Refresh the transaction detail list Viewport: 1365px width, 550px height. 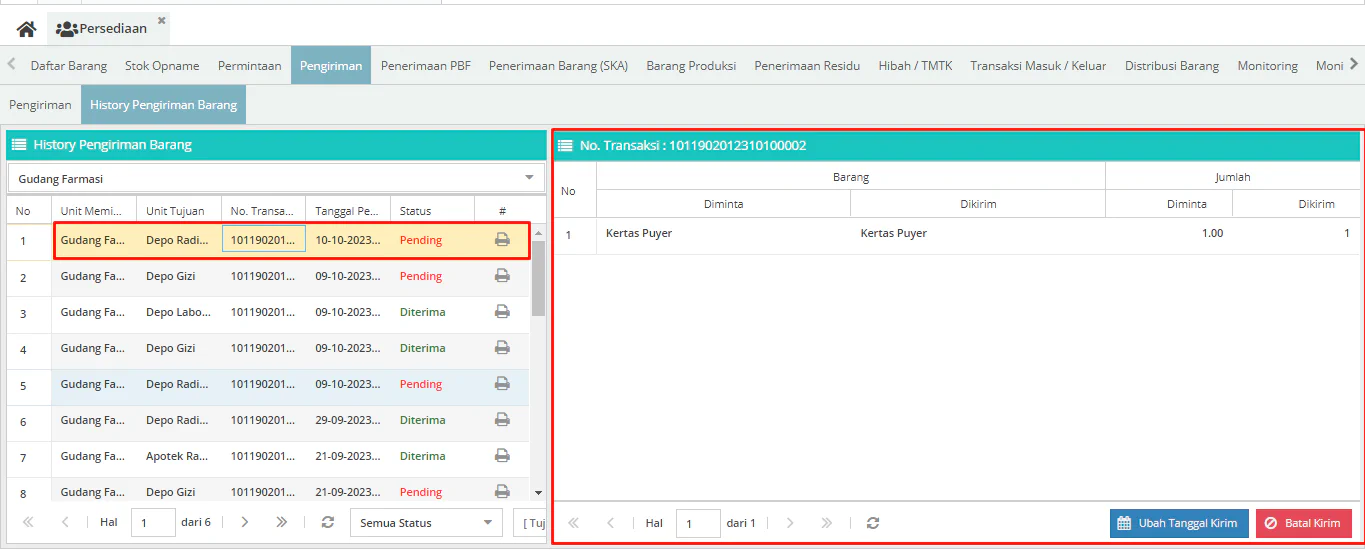(x=873, y=523)
